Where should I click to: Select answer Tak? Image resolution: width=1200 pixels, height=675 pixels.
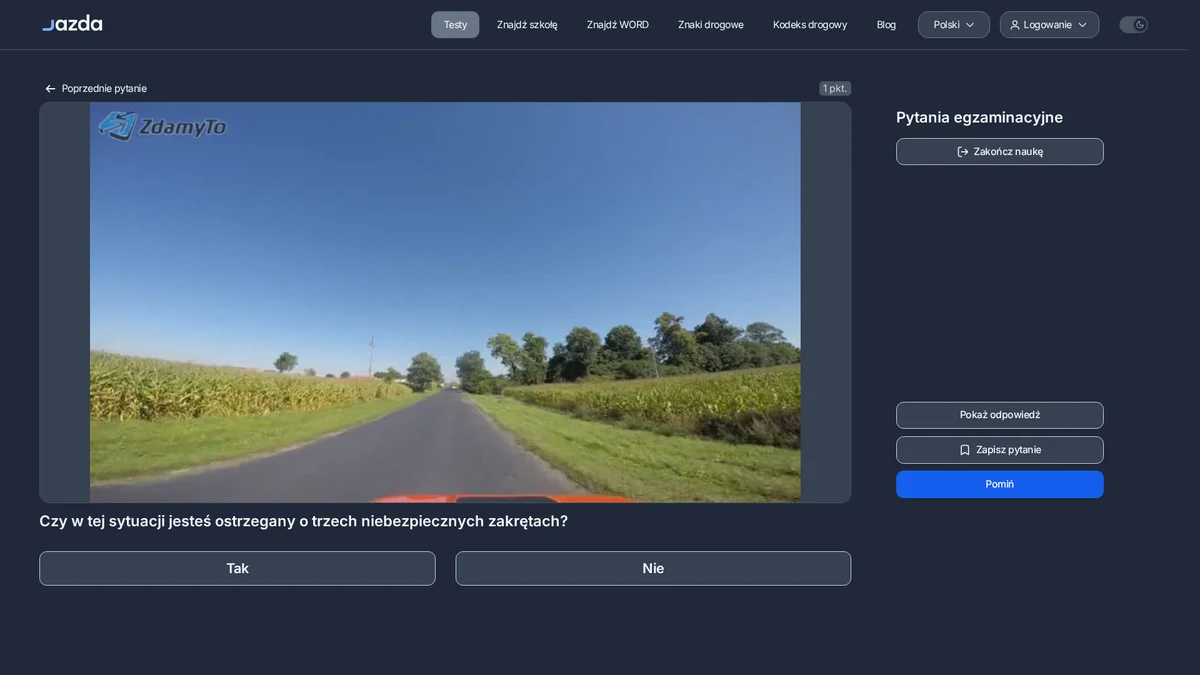[x=237, y=568]
